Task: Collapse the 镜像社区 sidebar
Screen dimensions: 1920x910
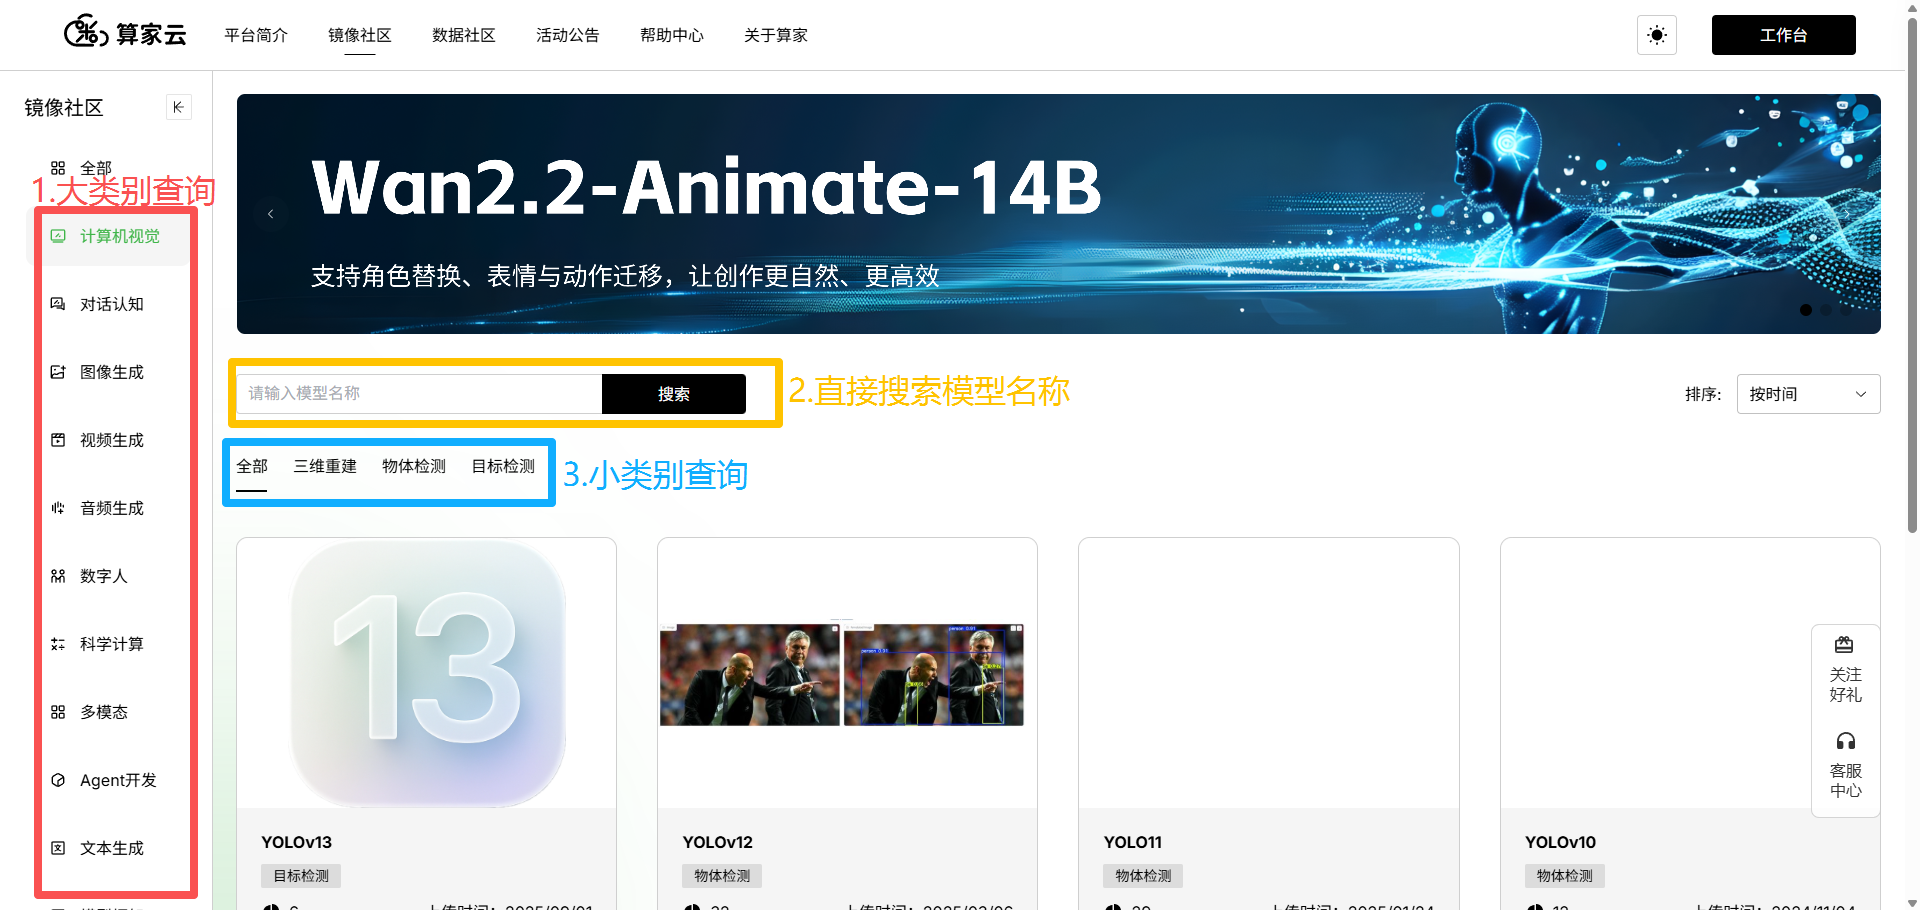Action: pos(178,107)
